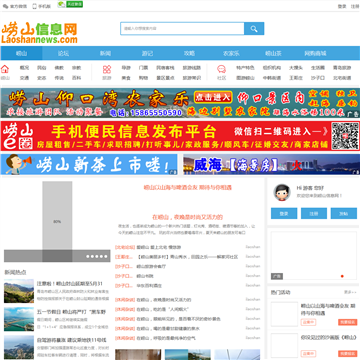The image size is (360, 360).
Task: Click the guest avatar image
Action: [x=282, y=192]
